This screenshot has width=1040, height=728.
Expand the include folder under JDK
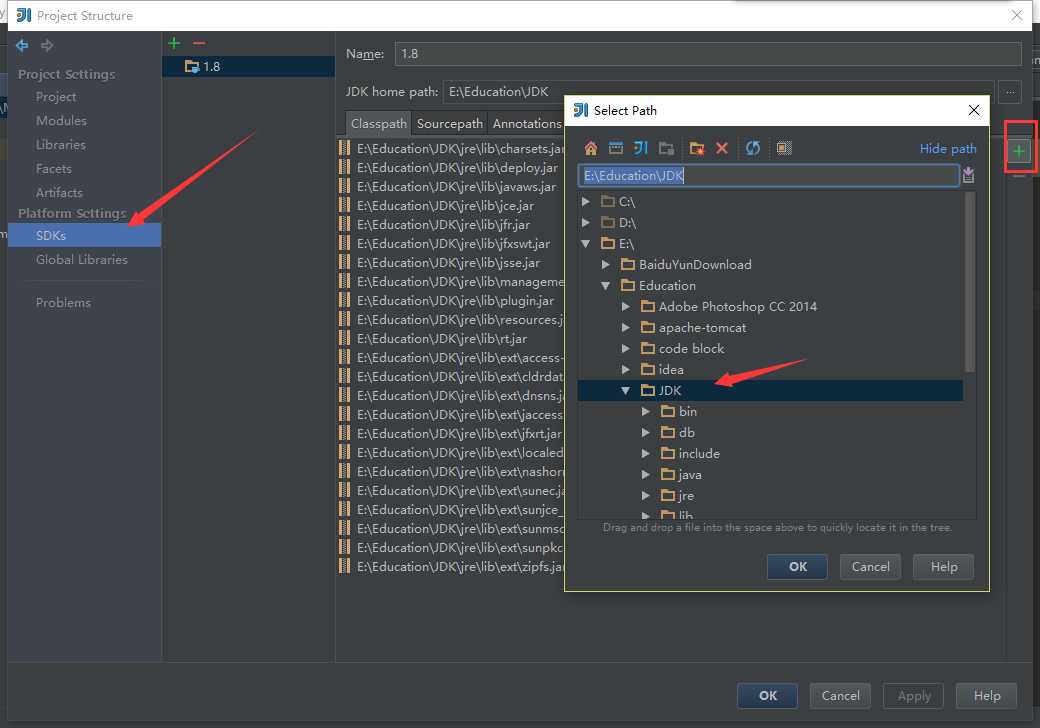(645, 454)
